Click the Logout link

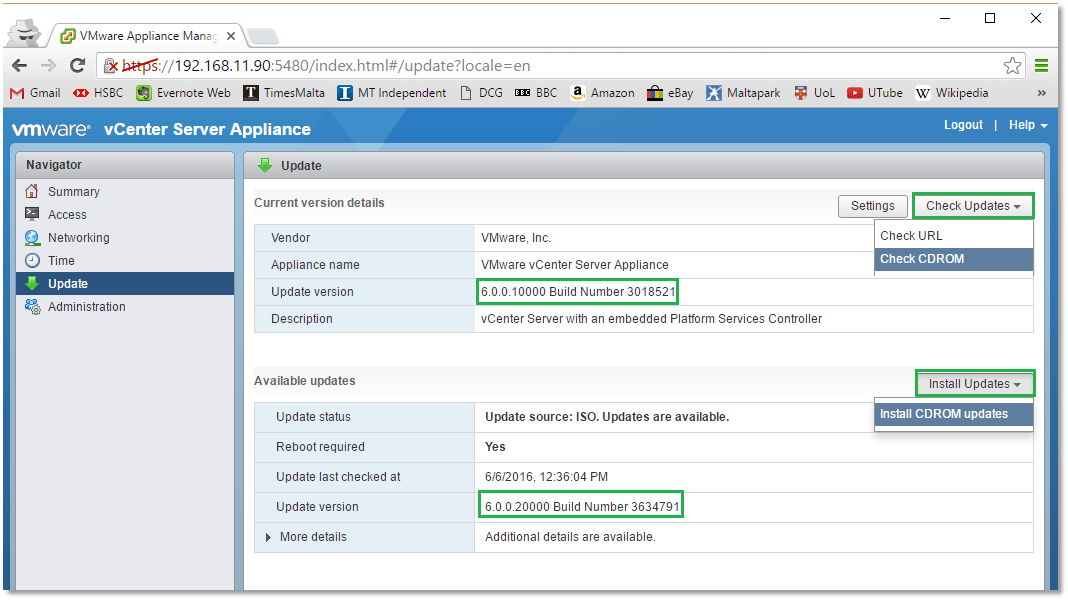pos(963,125)
